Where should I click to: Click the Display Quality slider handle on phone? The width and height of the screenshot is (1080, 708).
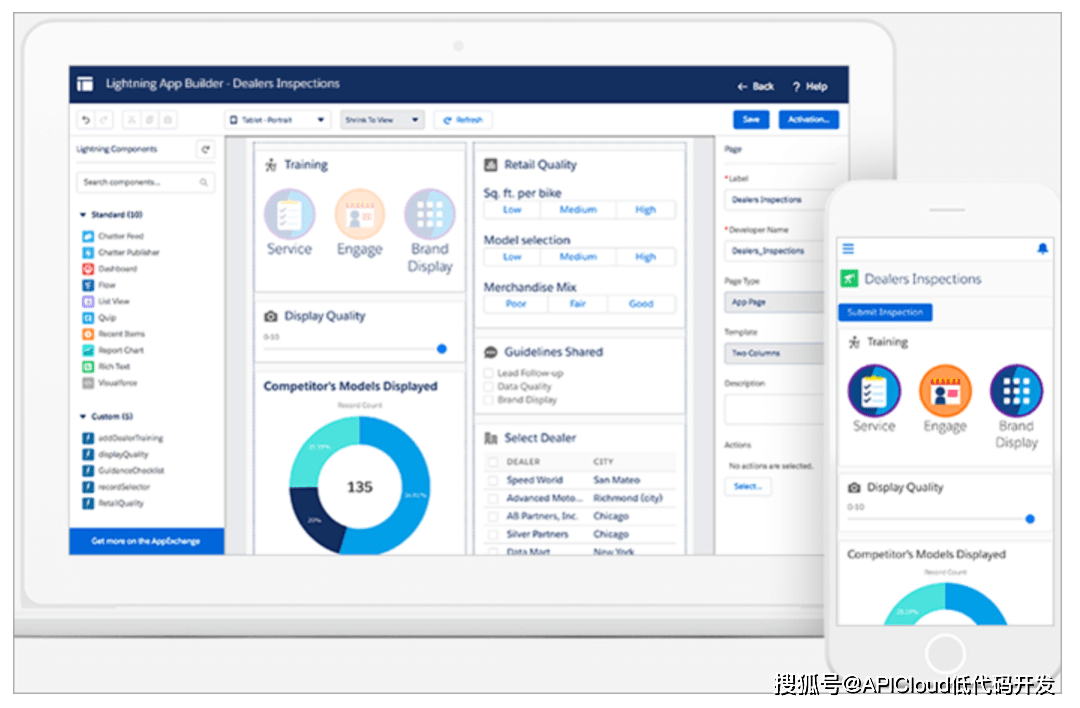click(1030, 519)
